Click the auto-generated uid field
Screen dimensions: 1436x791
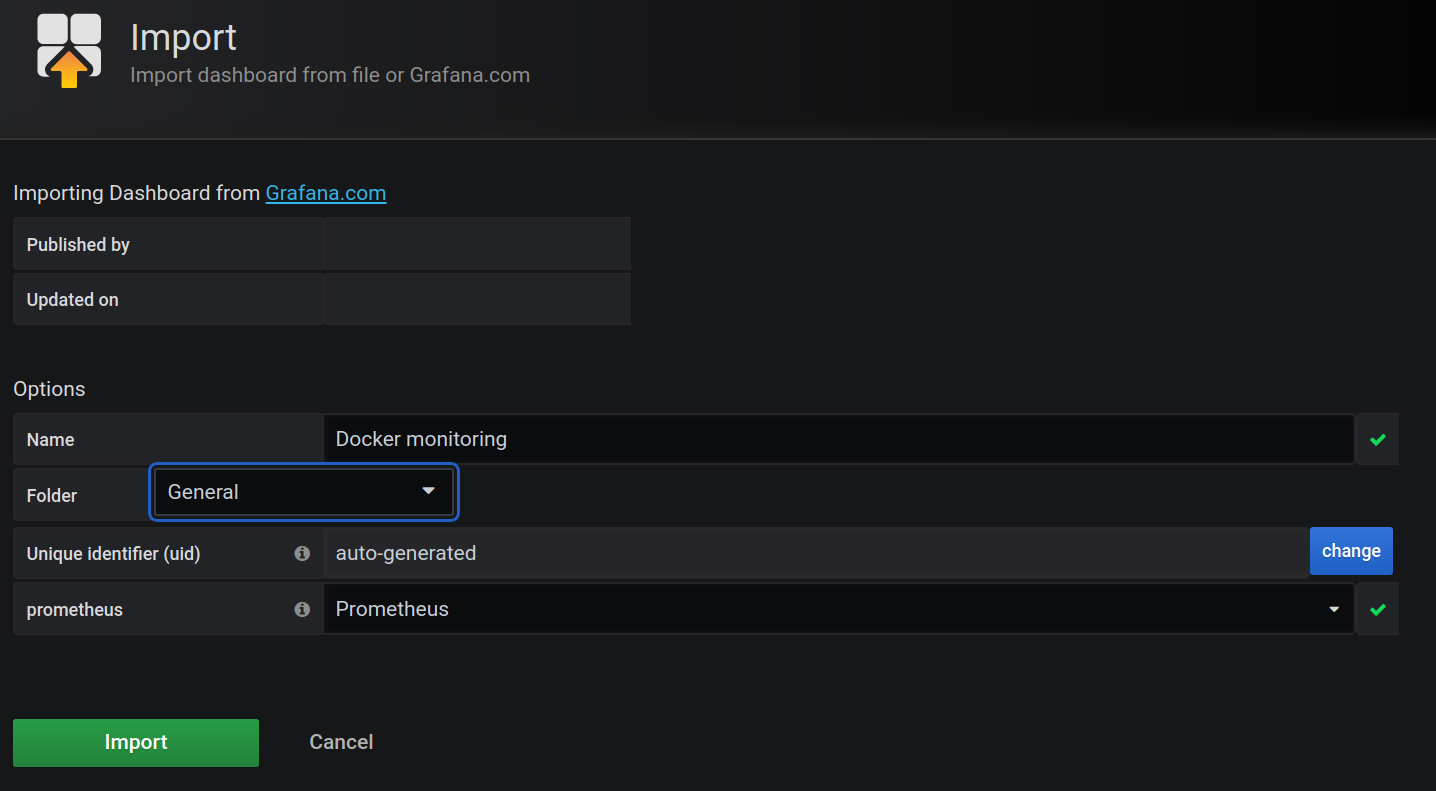tap(816, 553)
